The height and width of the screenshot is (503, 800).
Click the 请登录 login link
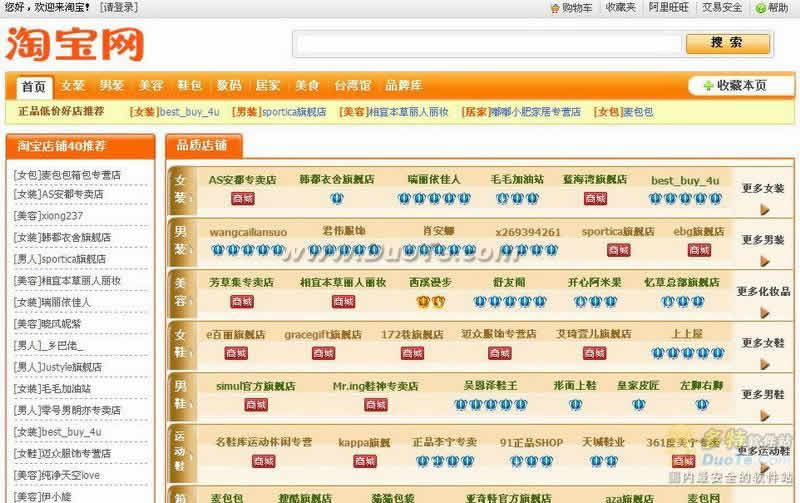click(119, 8)
